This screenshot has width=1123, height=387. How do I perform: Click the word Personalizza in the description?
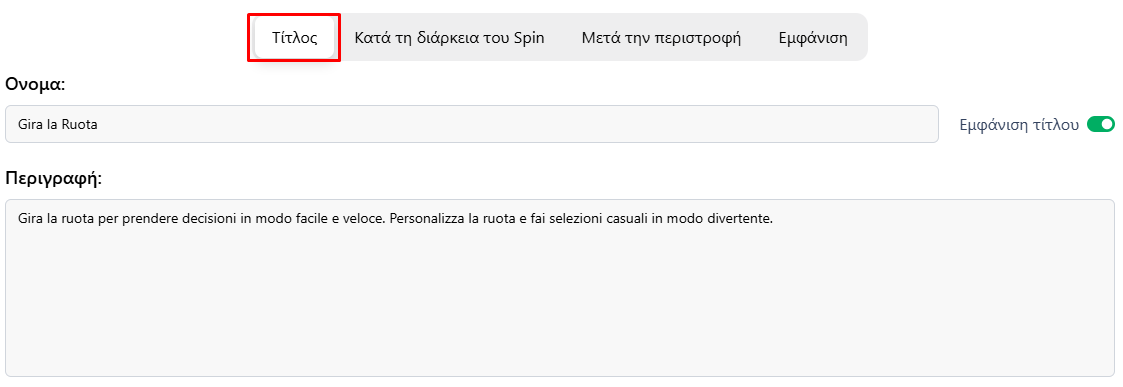pyautogui.click(x=428, y=219)
